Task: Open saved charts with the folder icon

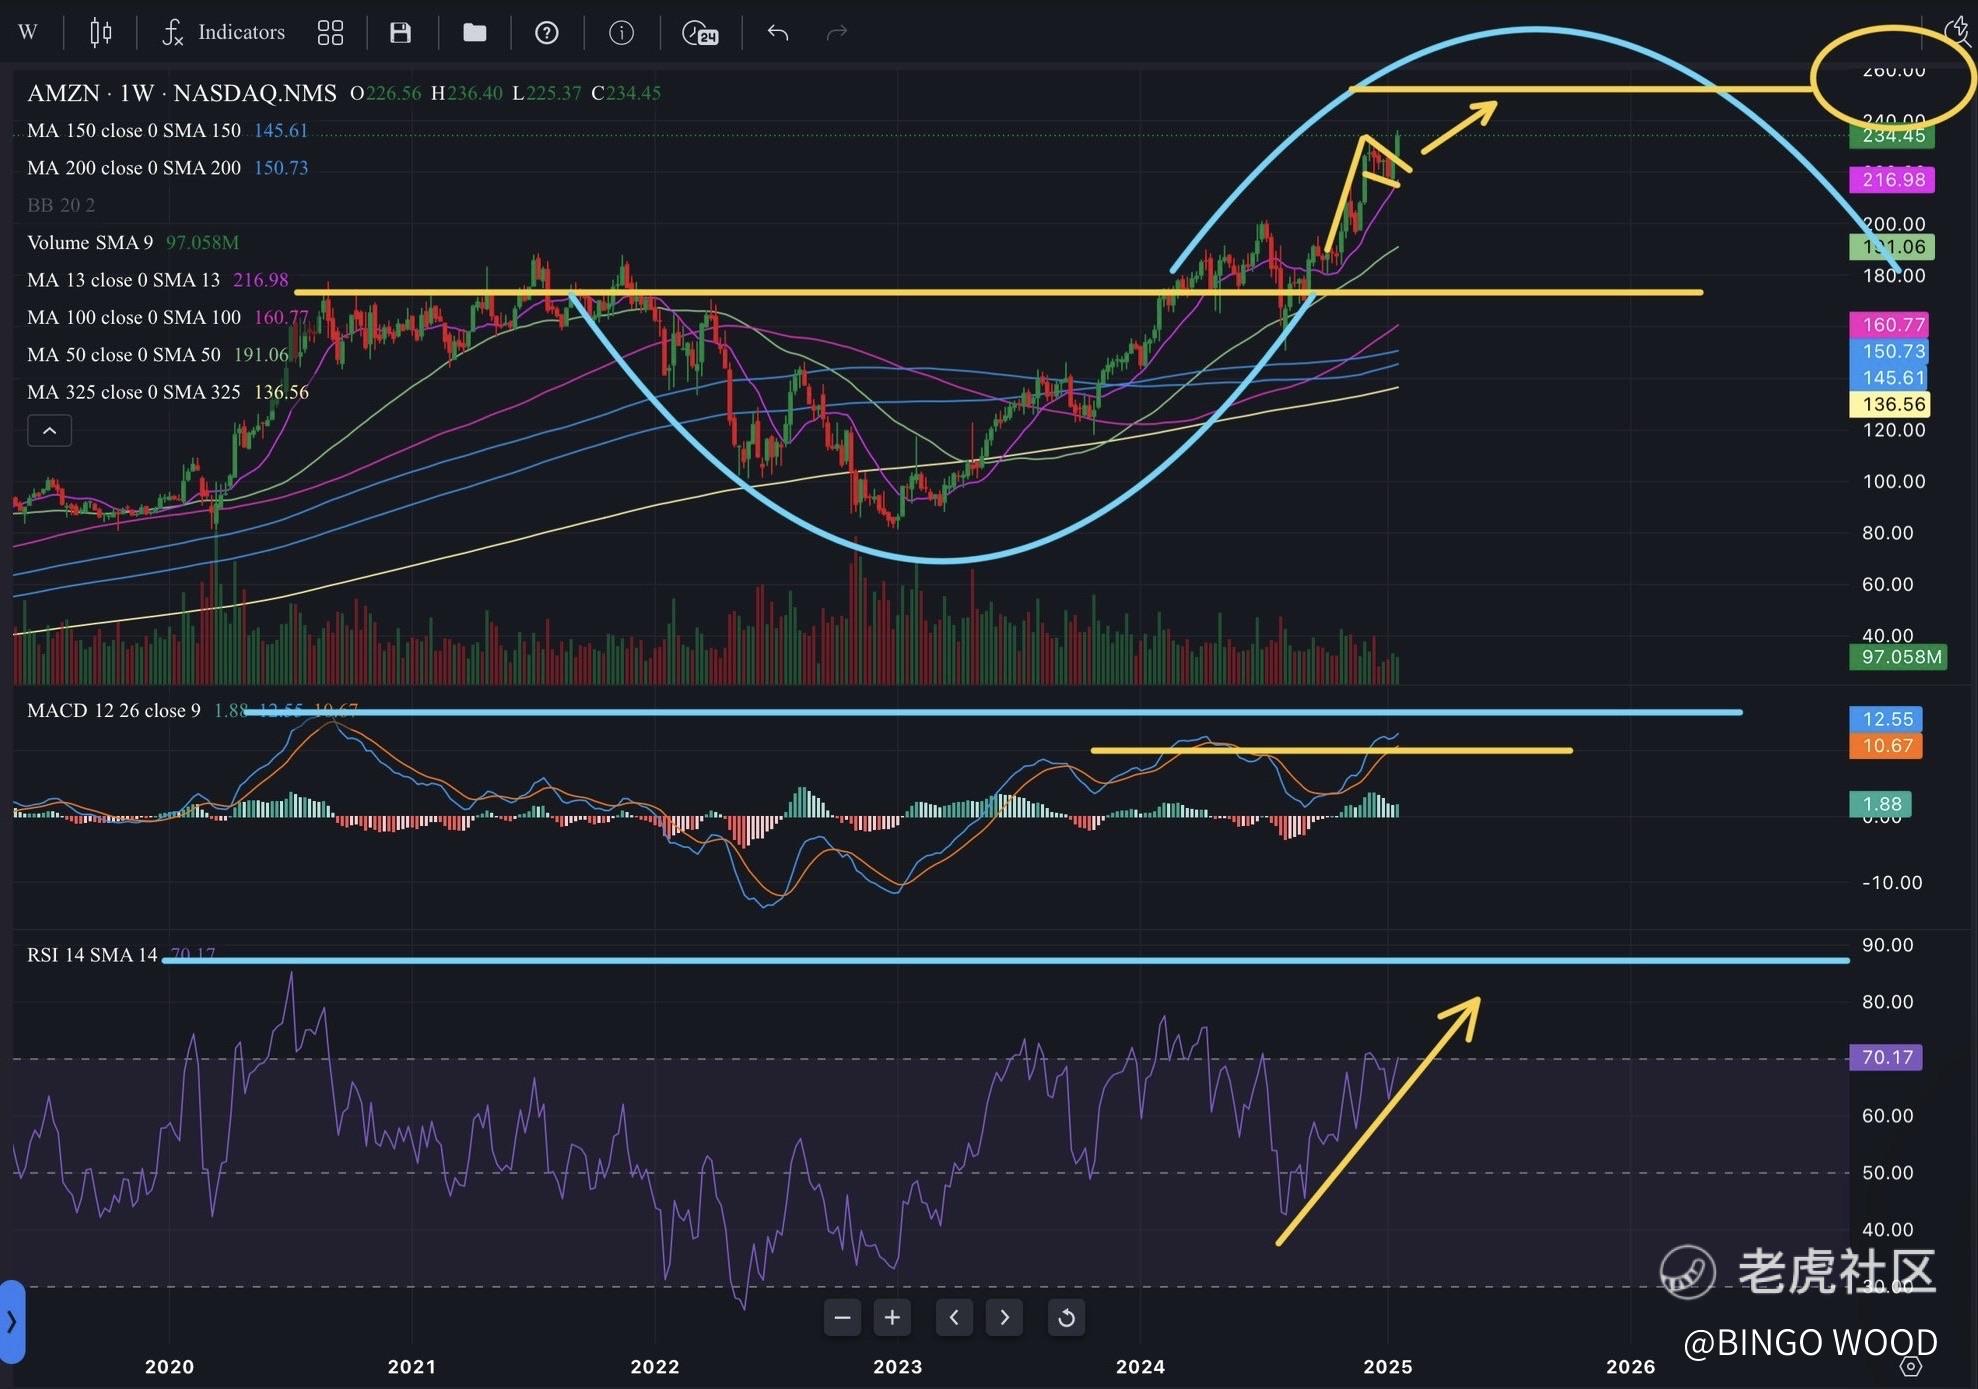Action: click(474, 33)
